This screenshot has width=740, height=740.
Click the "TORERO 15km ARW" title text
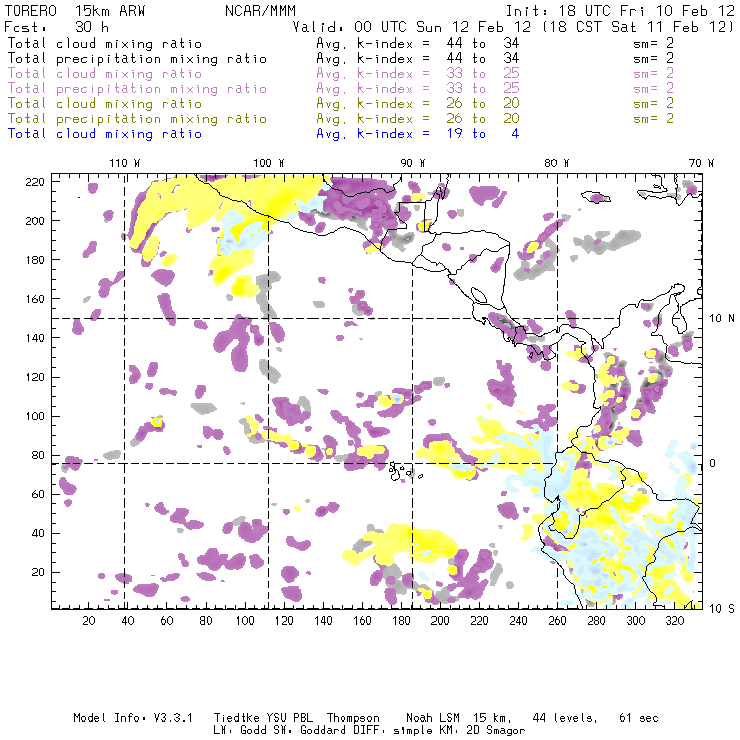tap(75, 11)
